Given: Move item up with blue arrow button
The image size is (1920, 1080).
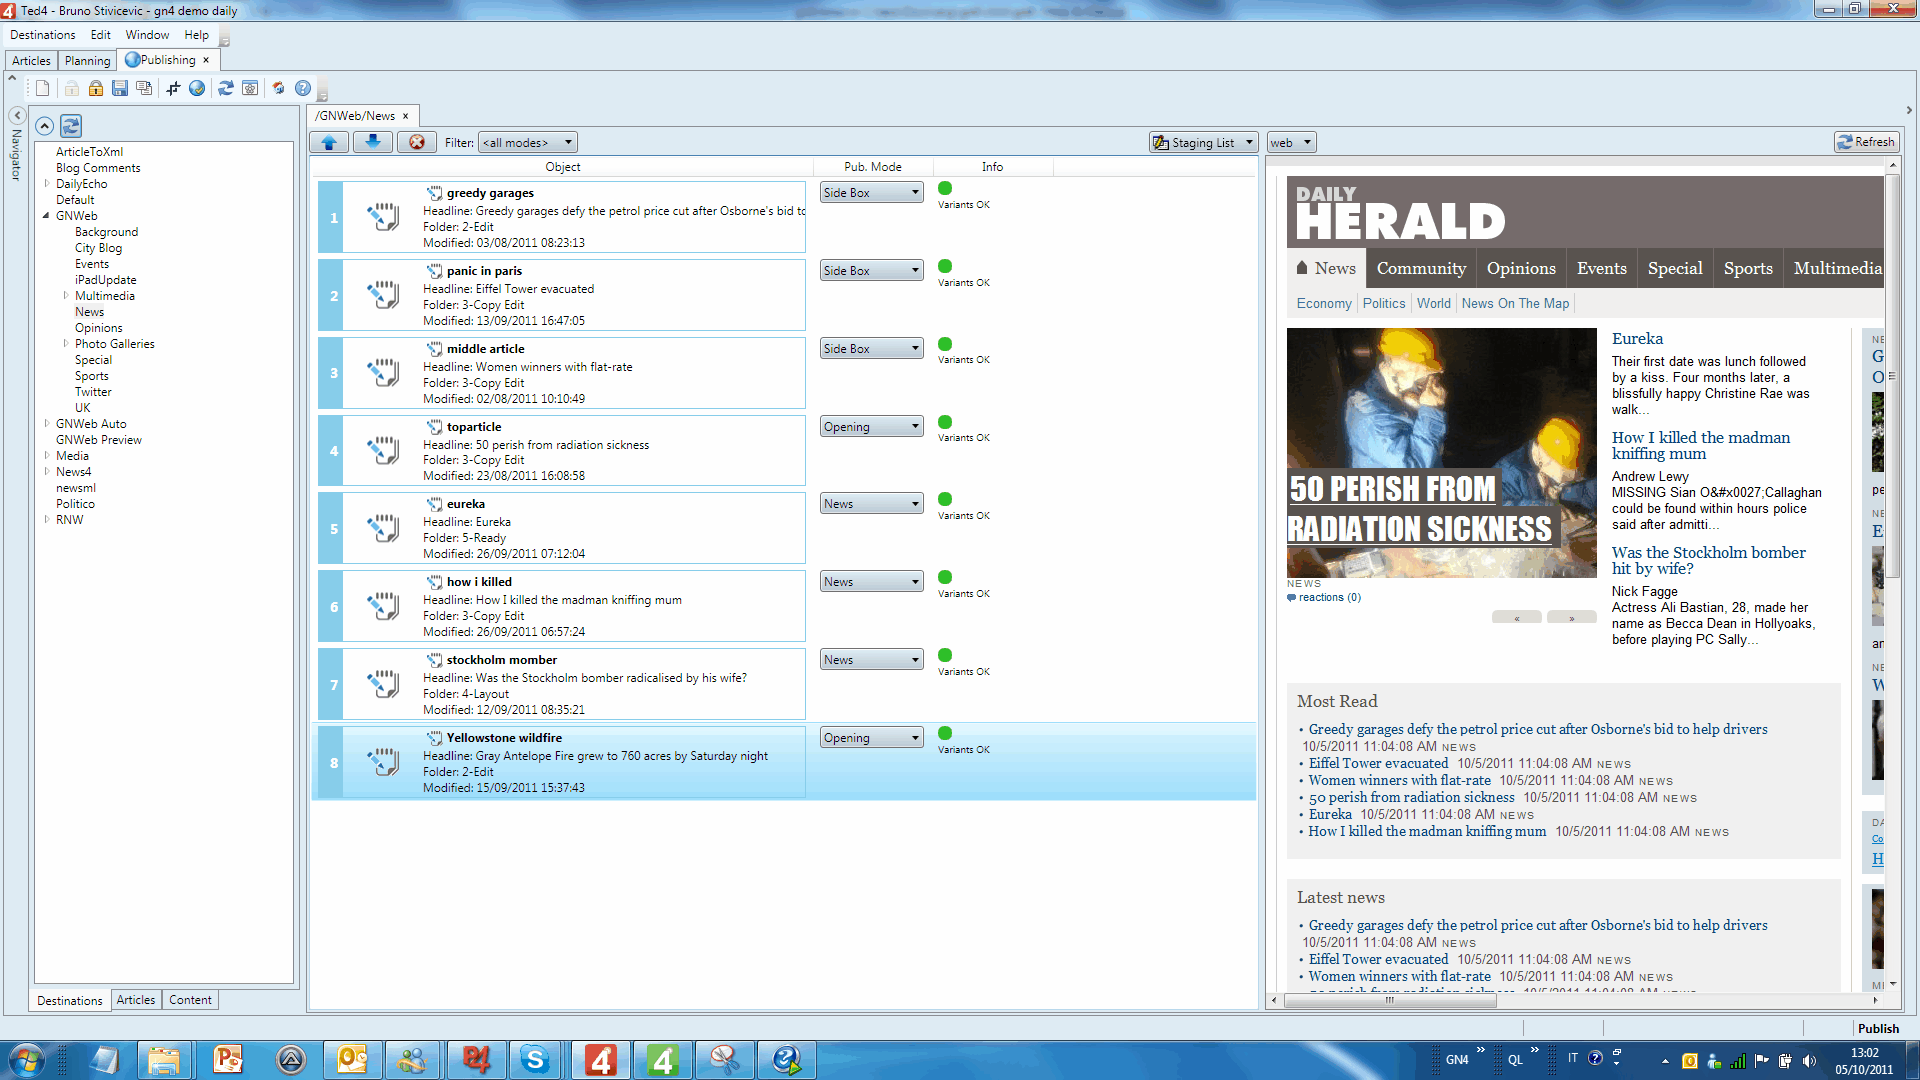Looking at the screenshot, I should [329, 142].
